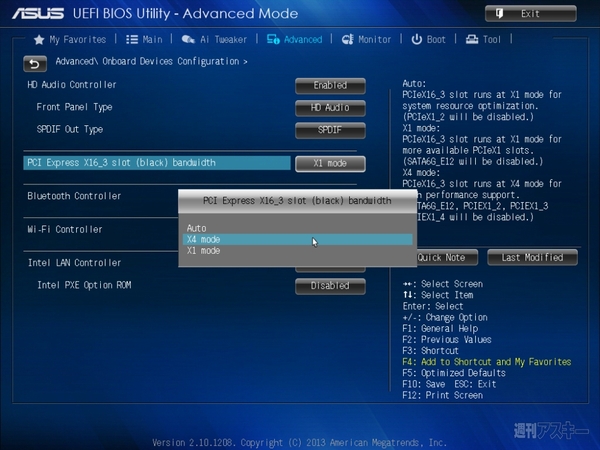This screenshot has height=450, width=600.
Task: Open the Ai Tweaker tab
Action: coord(223,39)
